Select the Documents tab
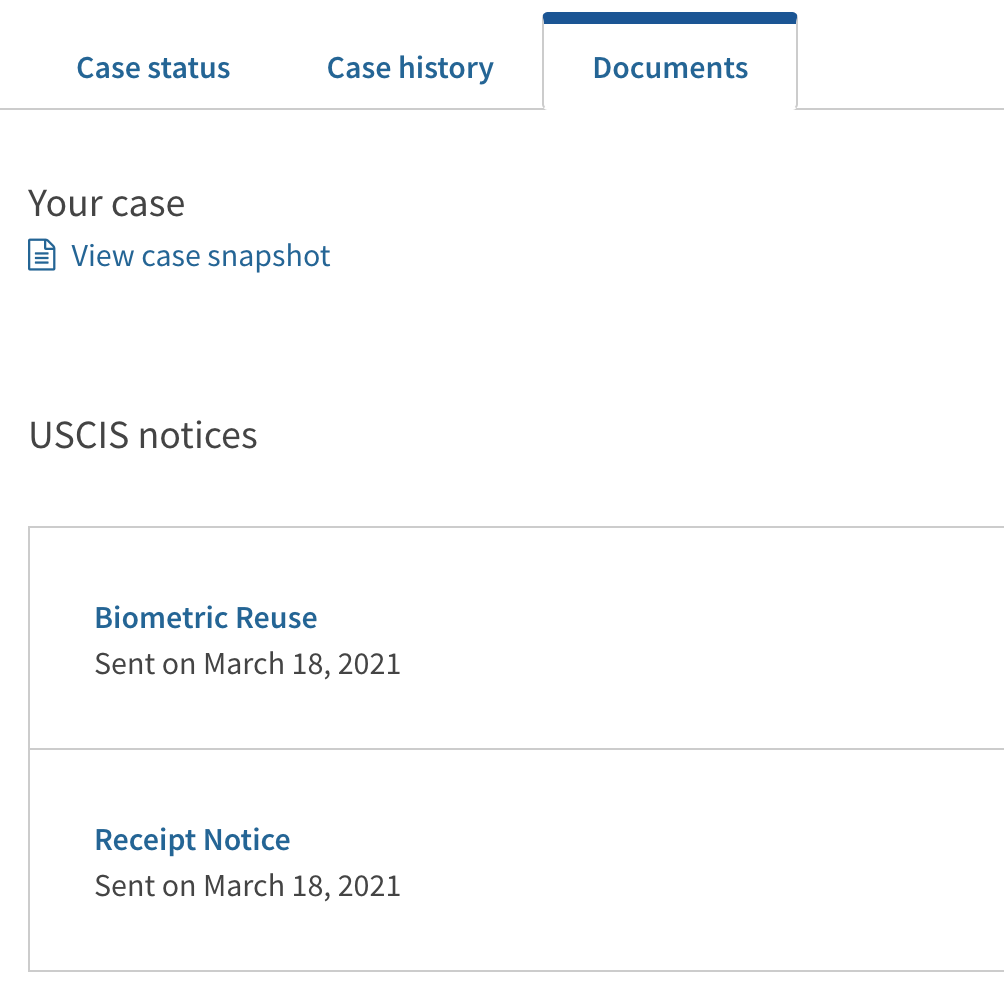This screenshot has width=1004, height=986. point(670,68)
